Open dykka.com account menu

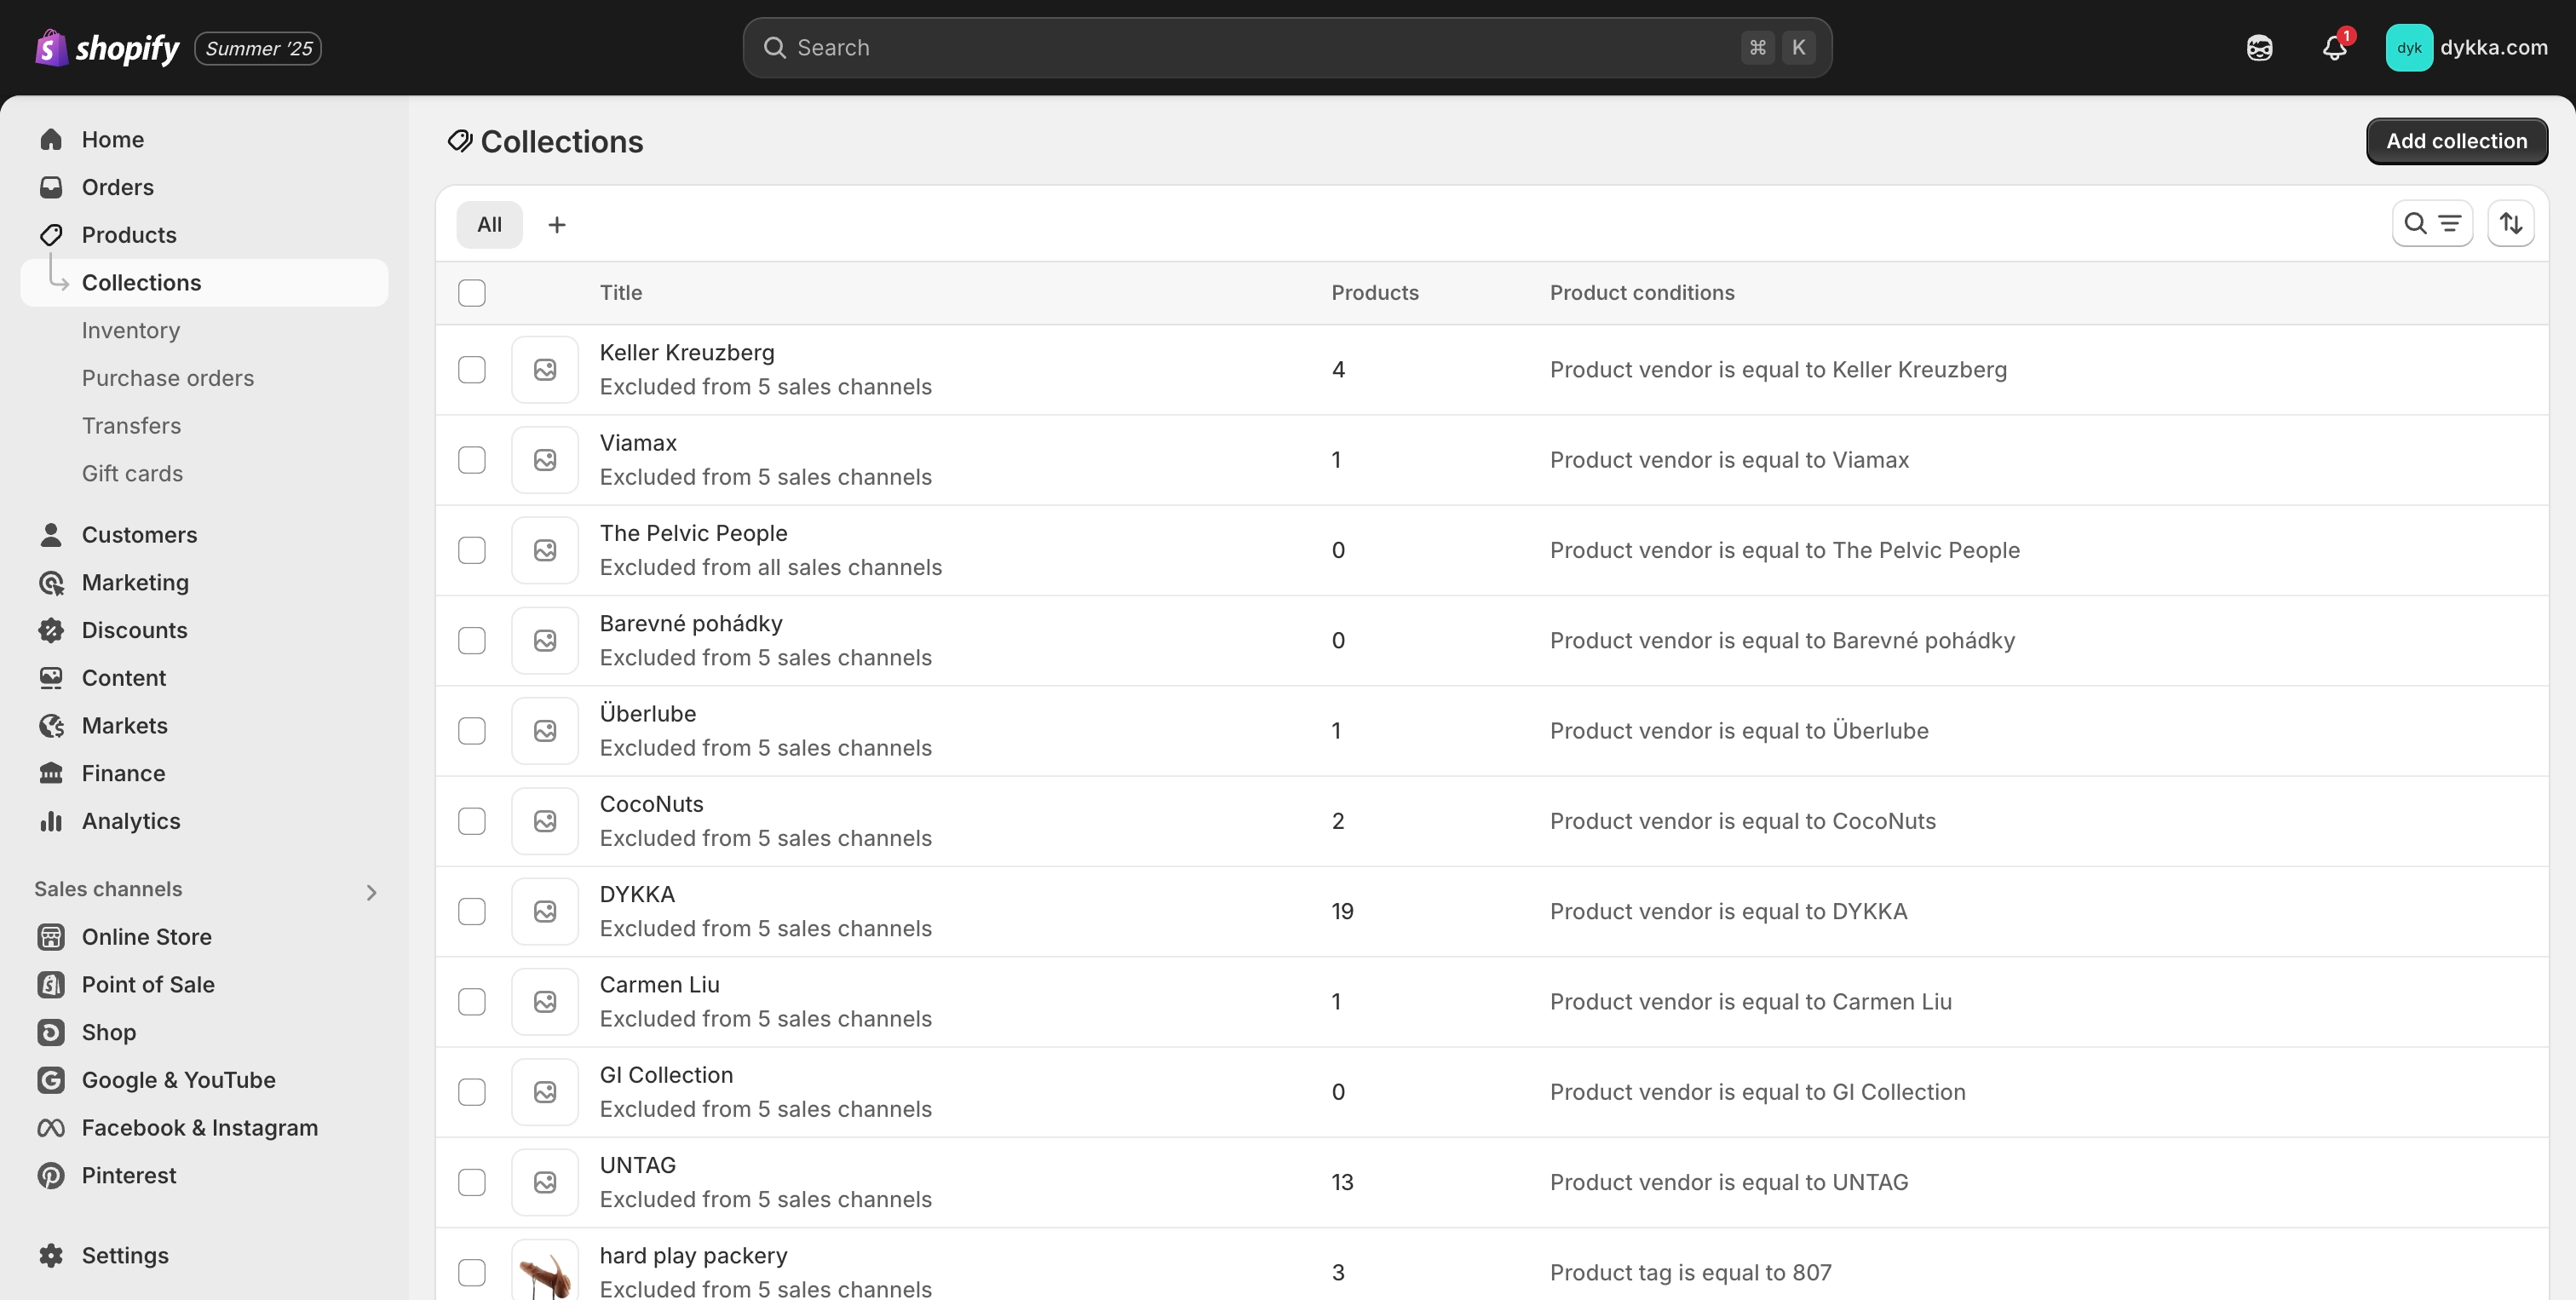tap(2466, 48)
